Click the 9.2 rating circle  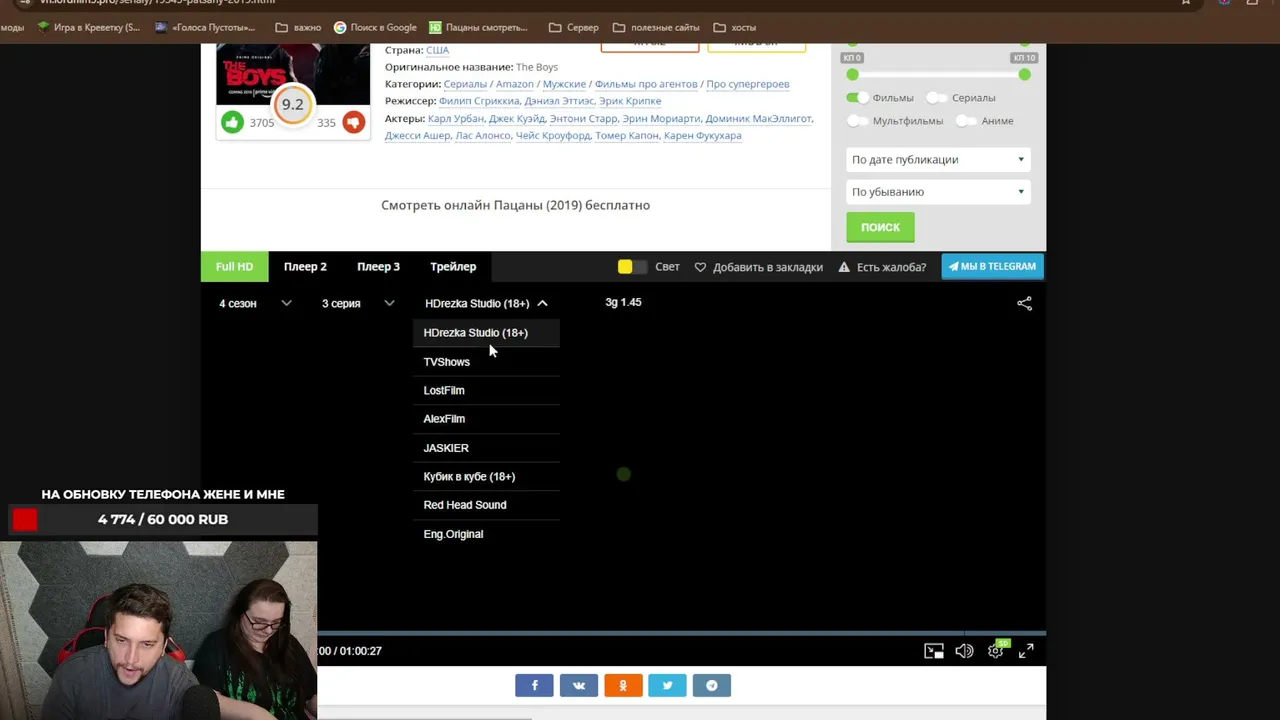(x=292, y=104)
